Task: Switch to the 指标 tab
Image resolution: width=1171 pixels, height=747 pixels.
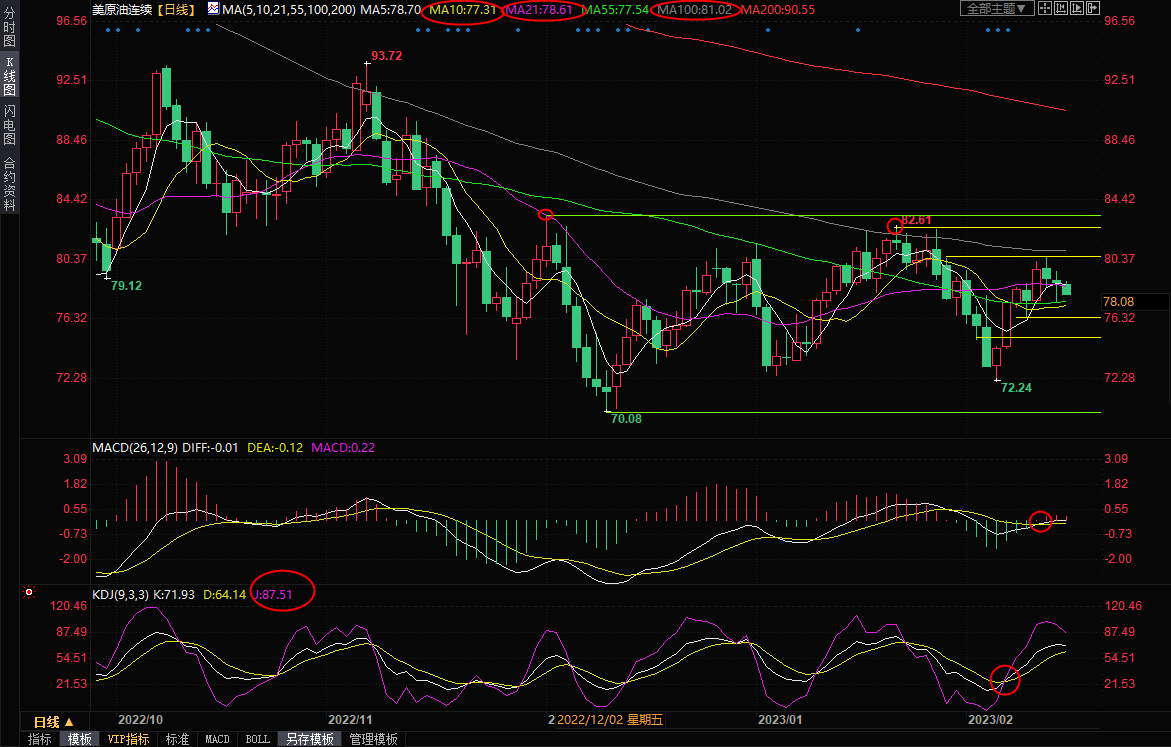Action: [40, 739]
